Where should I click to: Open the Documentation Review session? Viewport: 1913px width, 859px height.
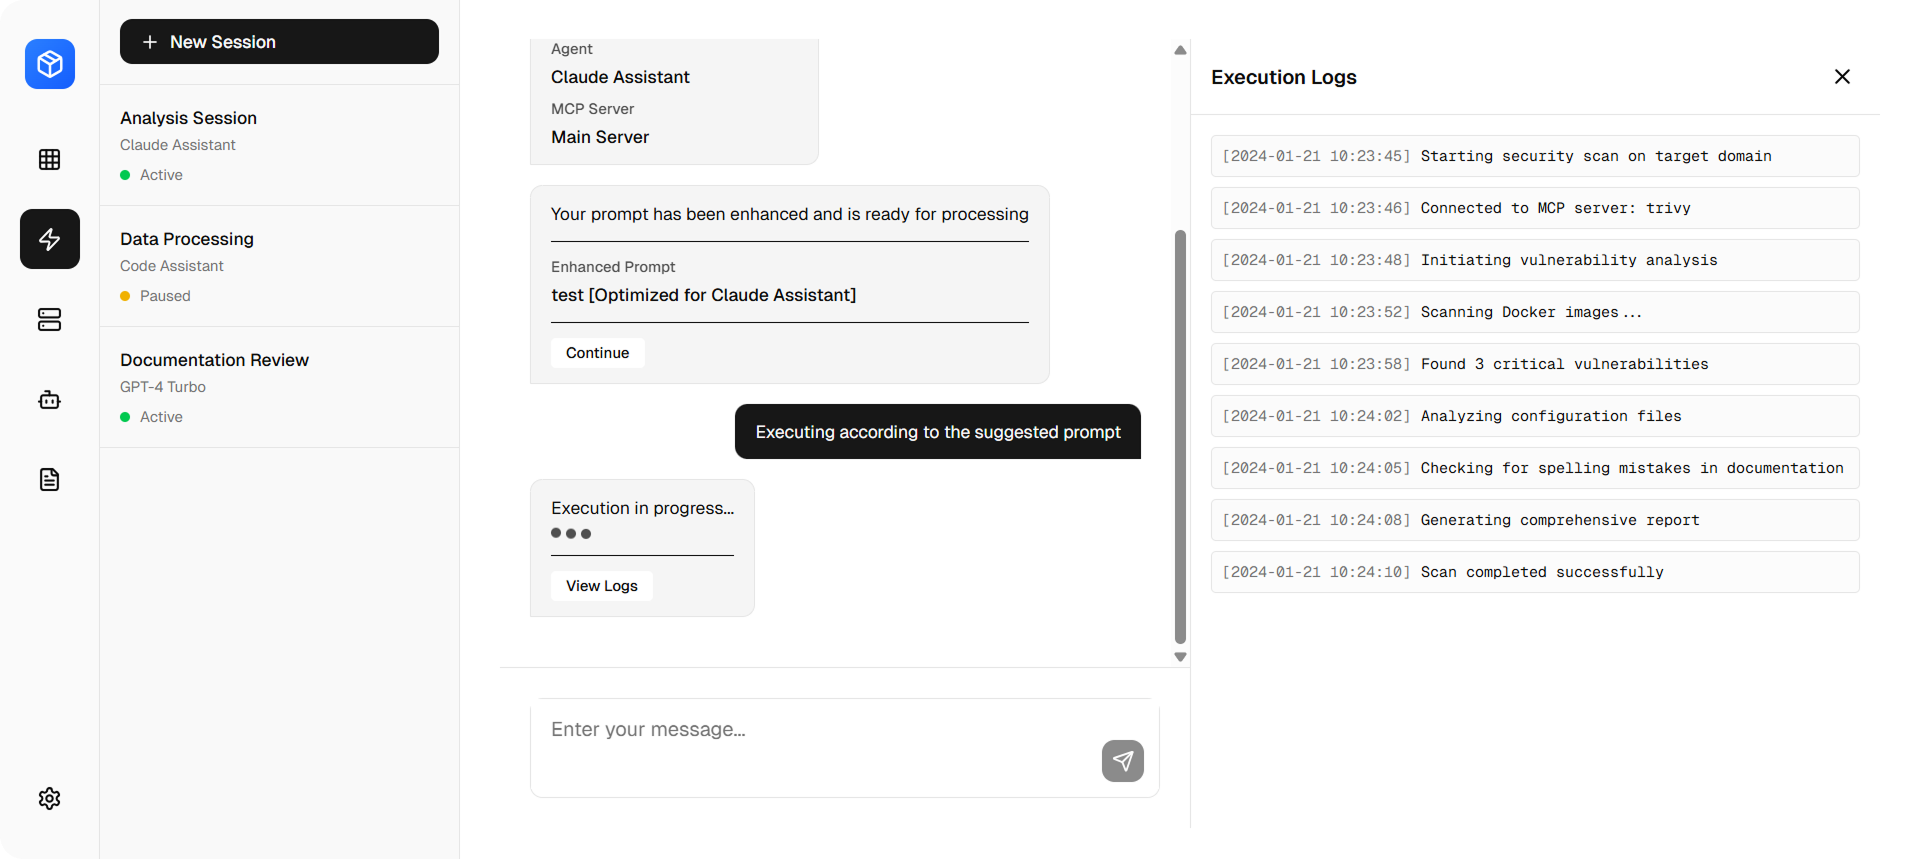coord(279,387)
